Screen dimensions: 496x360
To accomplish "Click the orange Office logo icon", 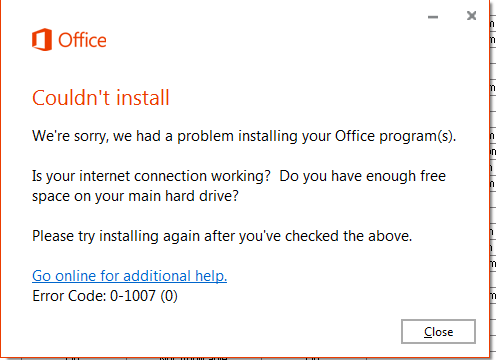I will pos(42,40).
